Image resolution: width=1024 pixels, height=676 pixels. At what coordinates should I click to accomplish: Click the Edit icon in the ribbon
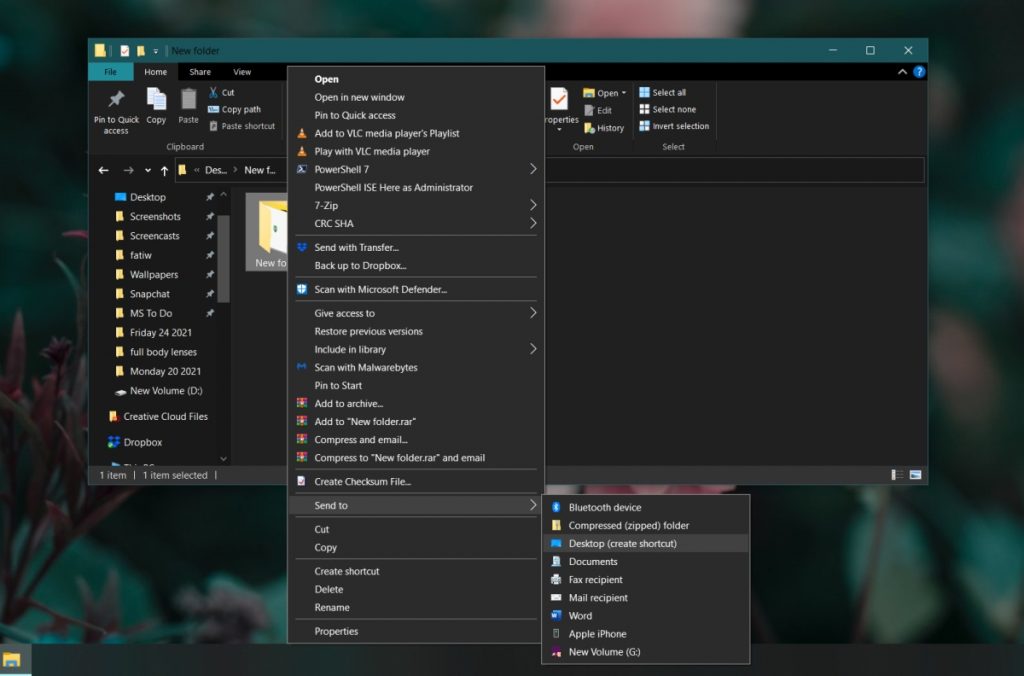coord(588,109)
